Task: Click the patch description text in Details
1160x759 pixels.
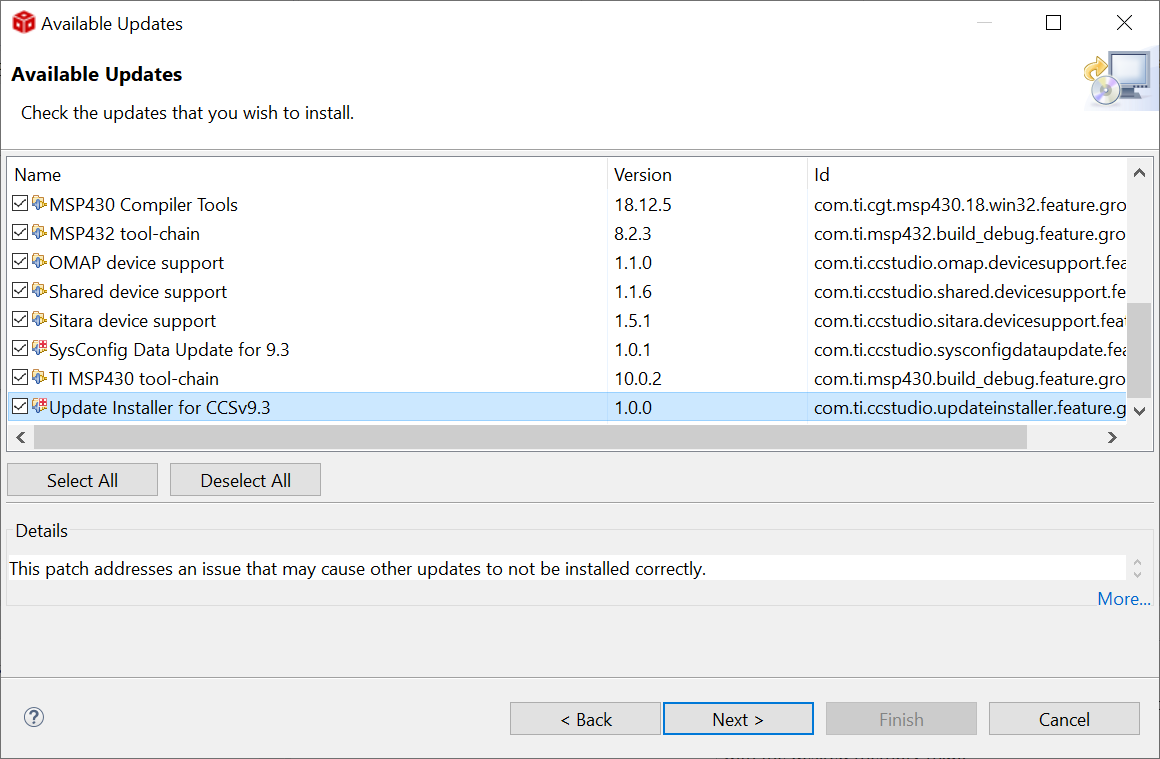Action: (357, 568)
